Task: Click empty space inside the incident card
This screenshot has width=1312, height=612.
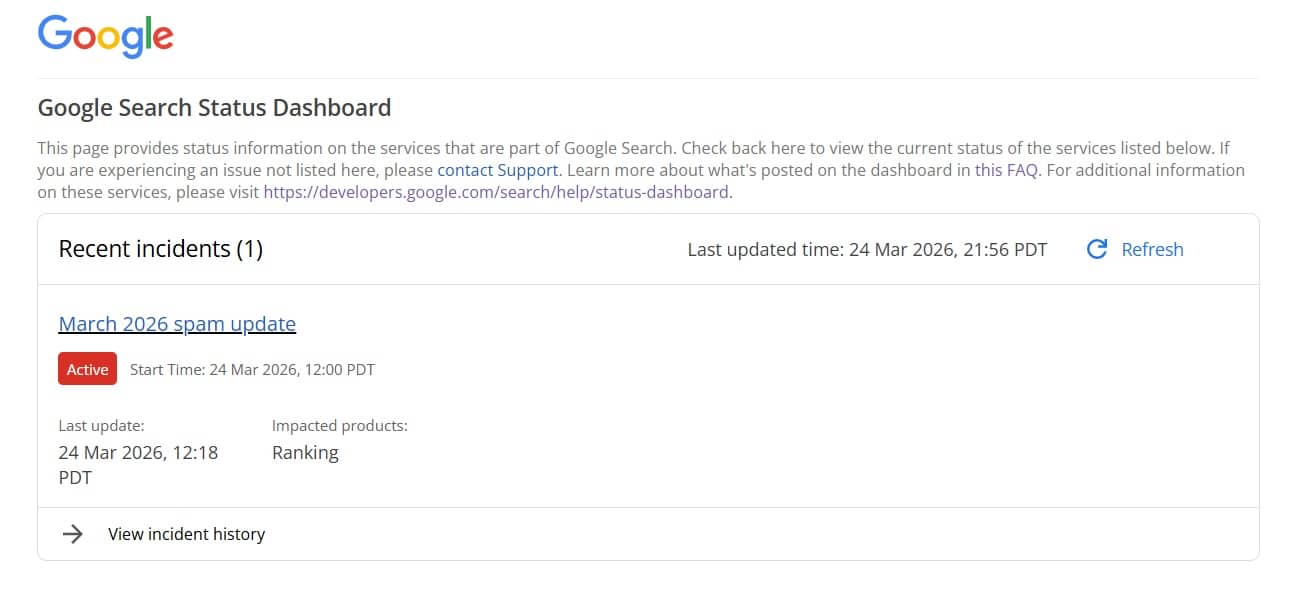Action: [x=800, y=420]
